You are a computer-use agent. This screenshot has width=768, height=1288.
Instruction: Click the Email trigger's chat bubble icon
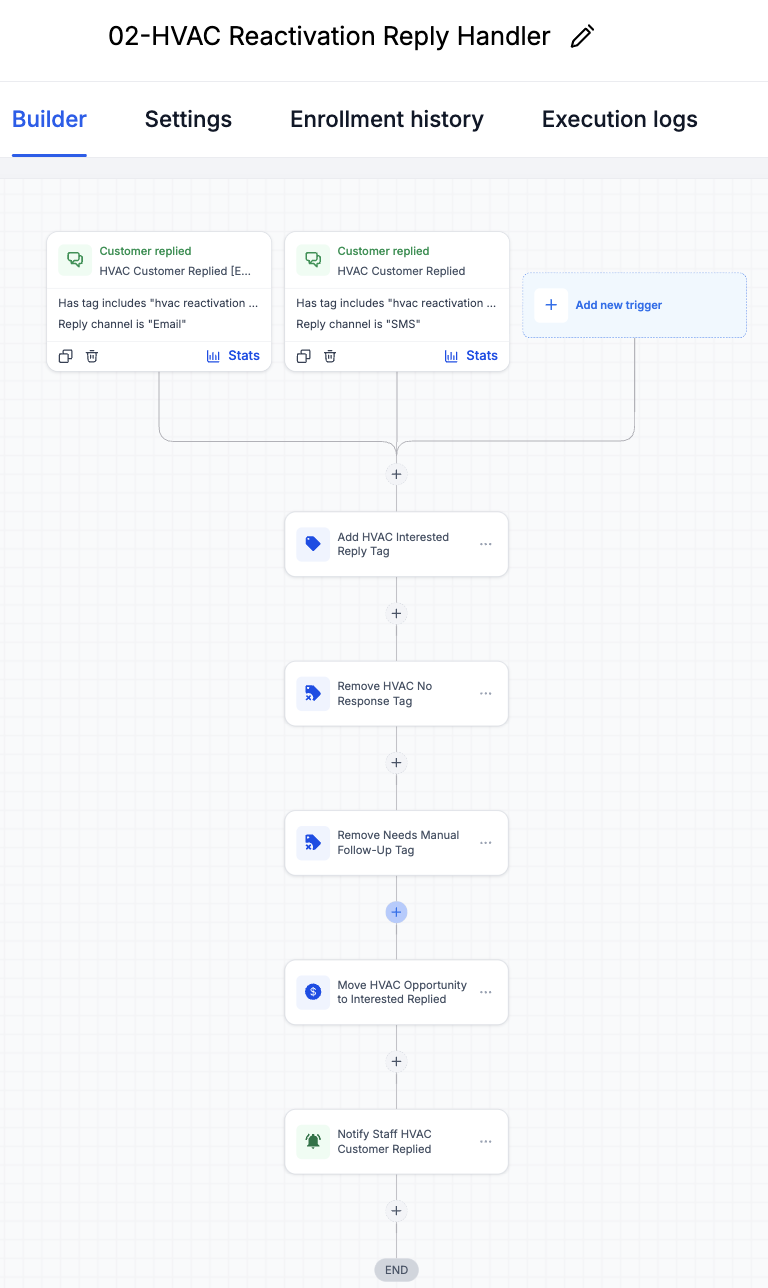click(75, 260)
